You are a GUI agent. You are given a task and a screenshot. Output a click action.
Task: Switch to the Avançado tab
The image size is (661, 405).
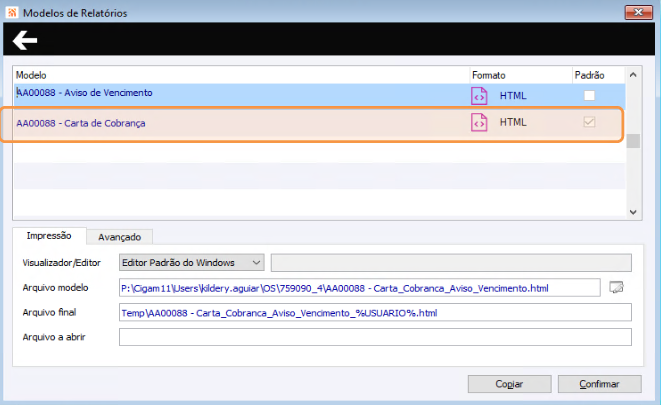point(120,237)
